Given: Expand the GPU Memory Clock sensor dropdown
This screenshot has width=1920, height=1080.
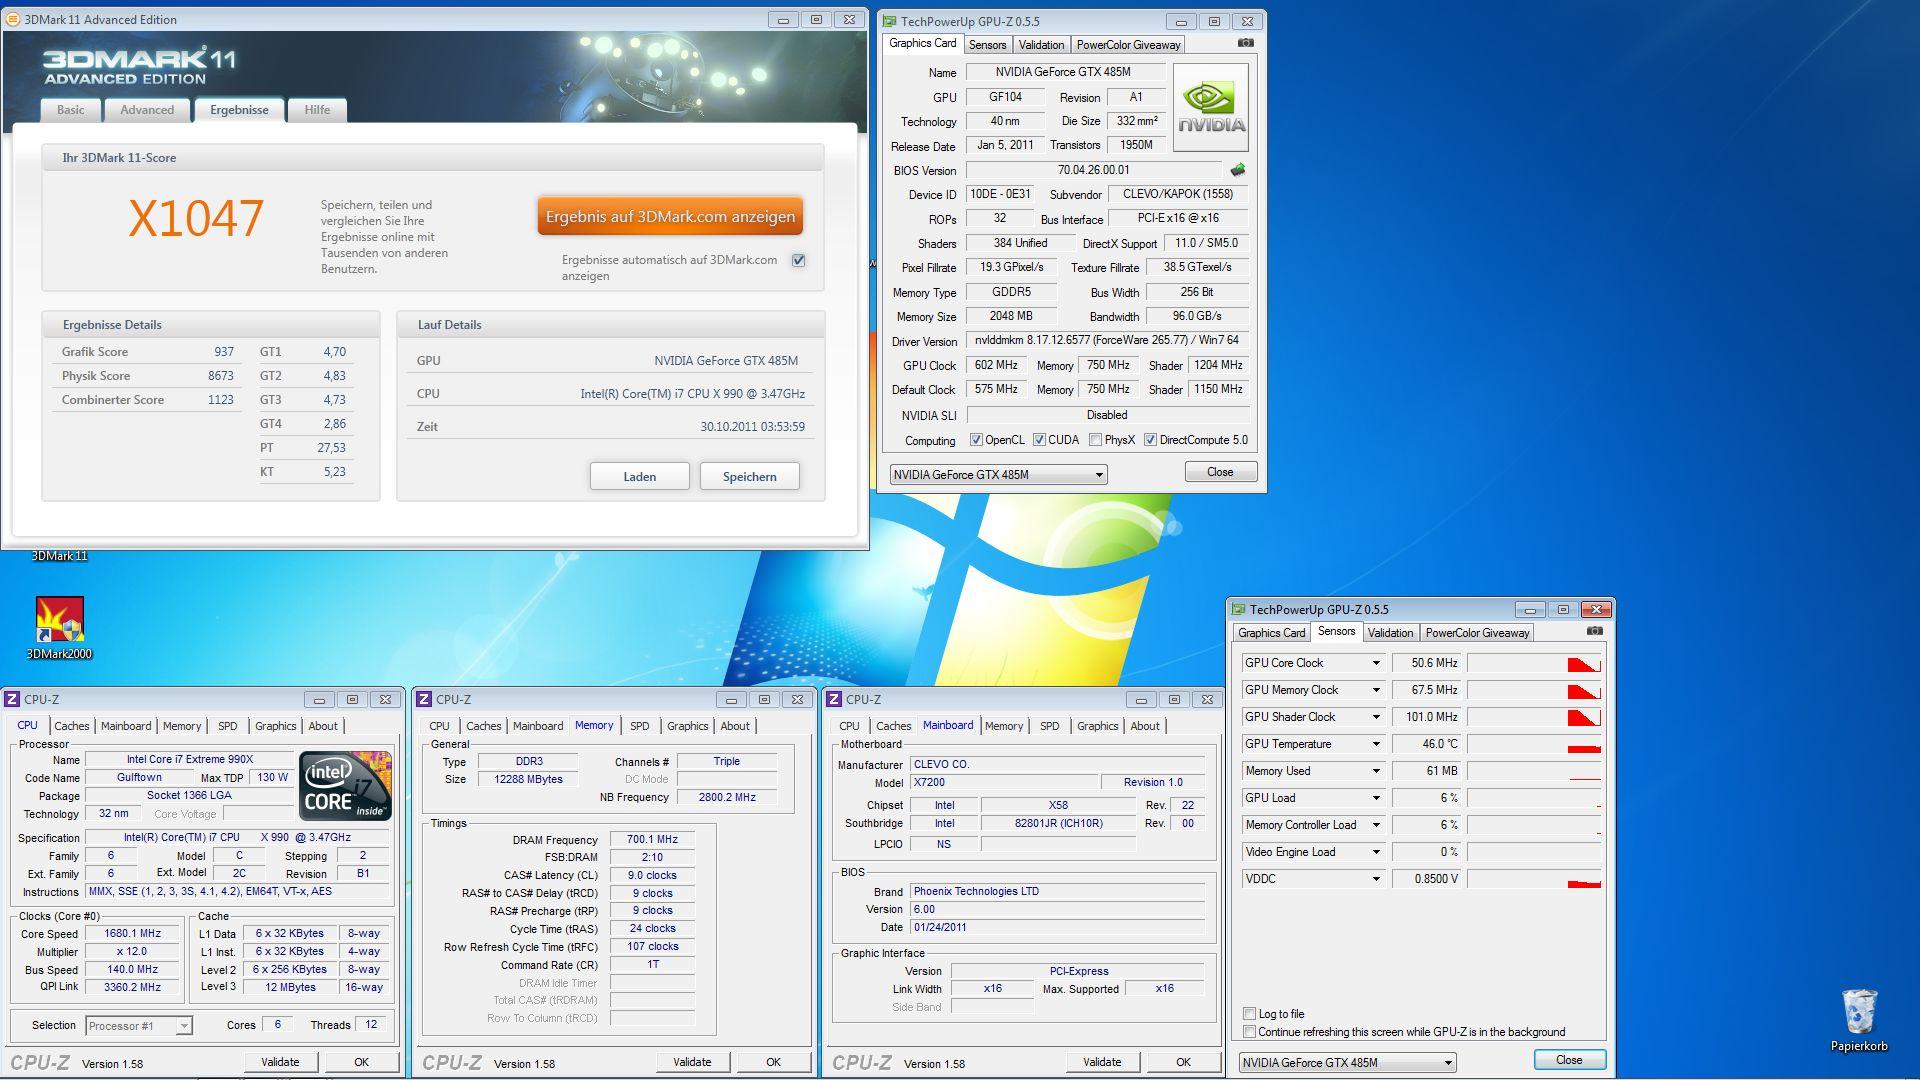Looking at the screenshot, I should pos(1375,690).
